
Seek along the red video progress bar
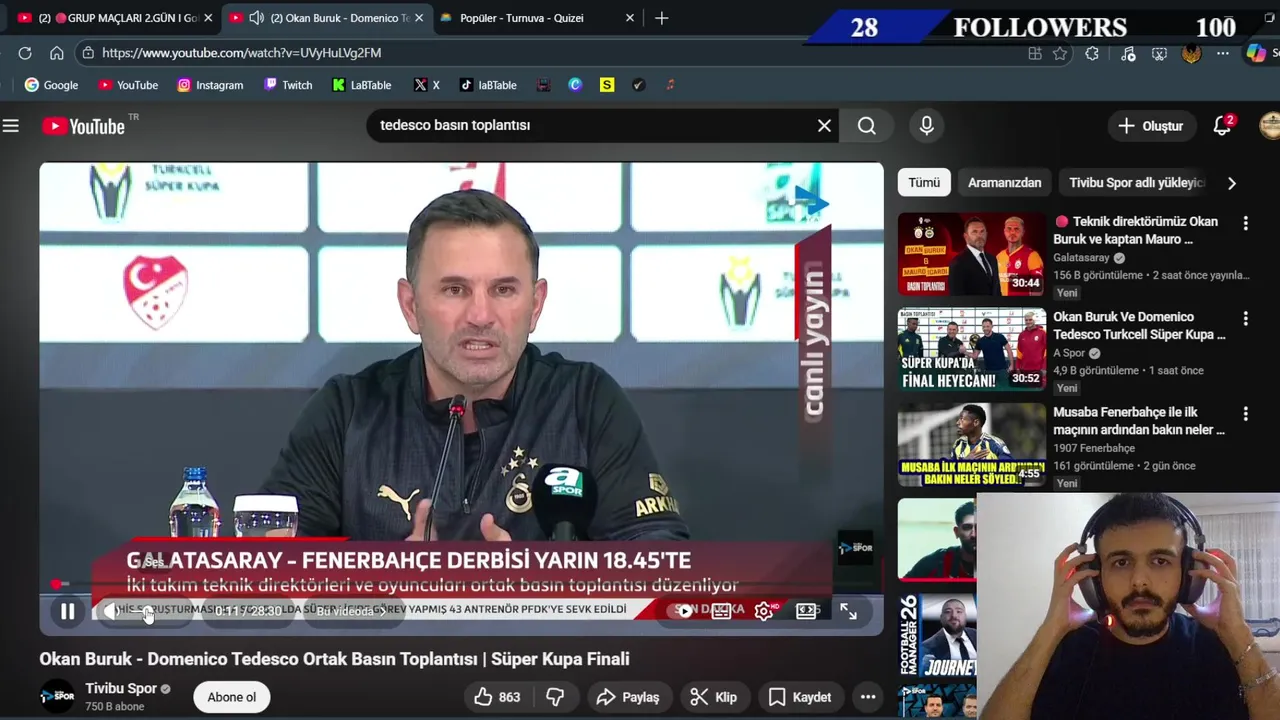click(461, 583)
